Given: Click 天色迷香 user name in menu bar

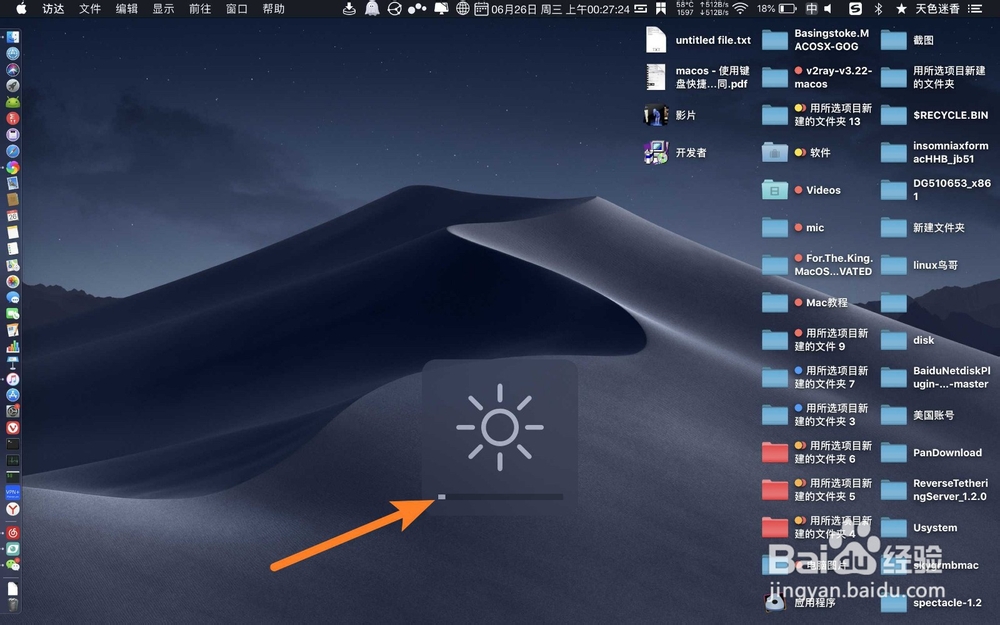Looking at the screenshot, I should pyautogui.click(x=938, y=9).
